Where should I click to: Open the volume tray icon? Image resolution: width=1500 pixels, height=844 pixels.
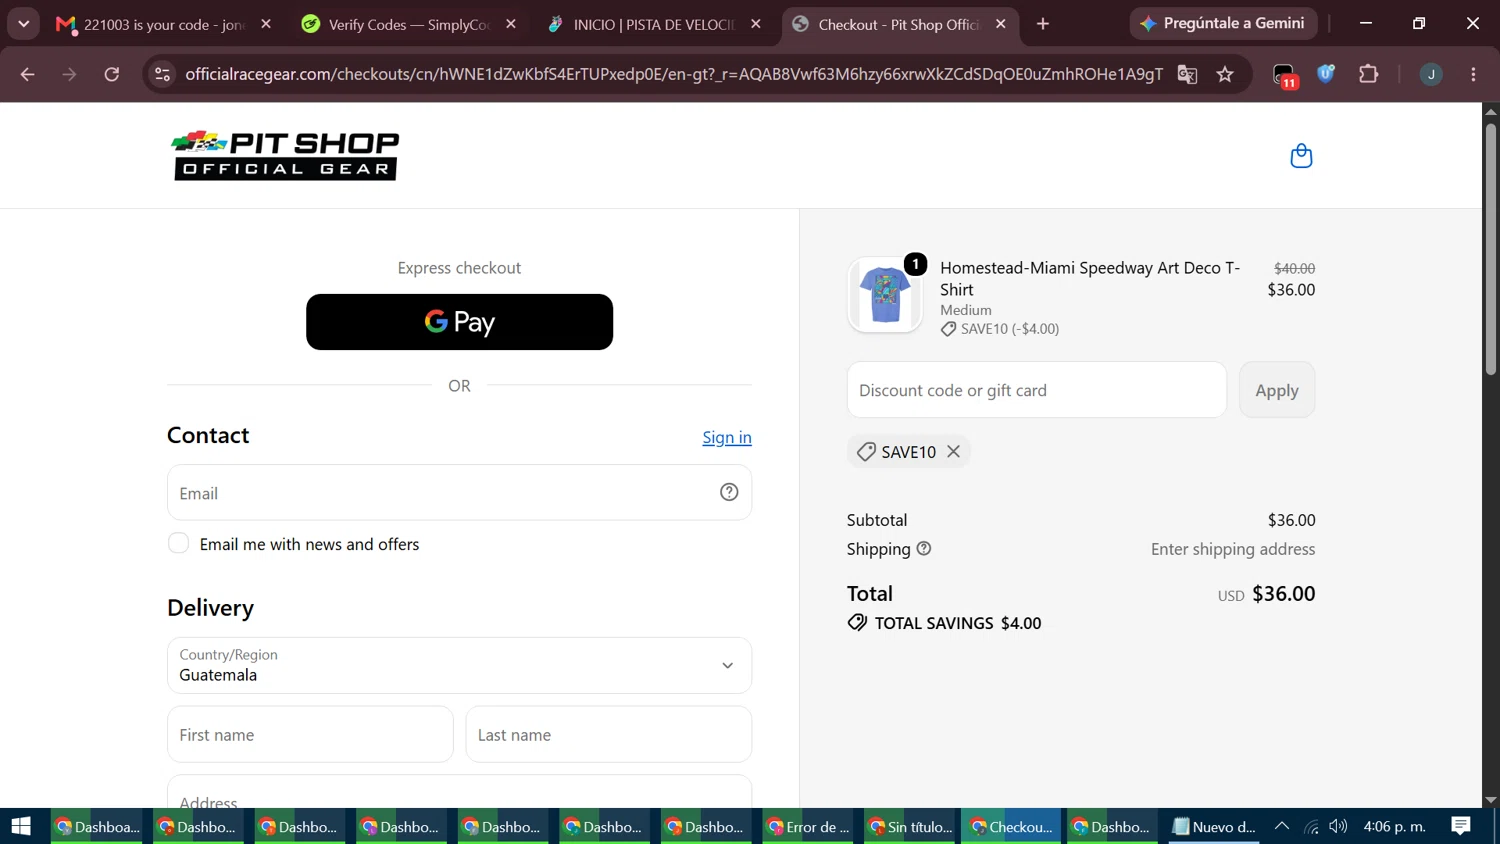(1338, 826)
